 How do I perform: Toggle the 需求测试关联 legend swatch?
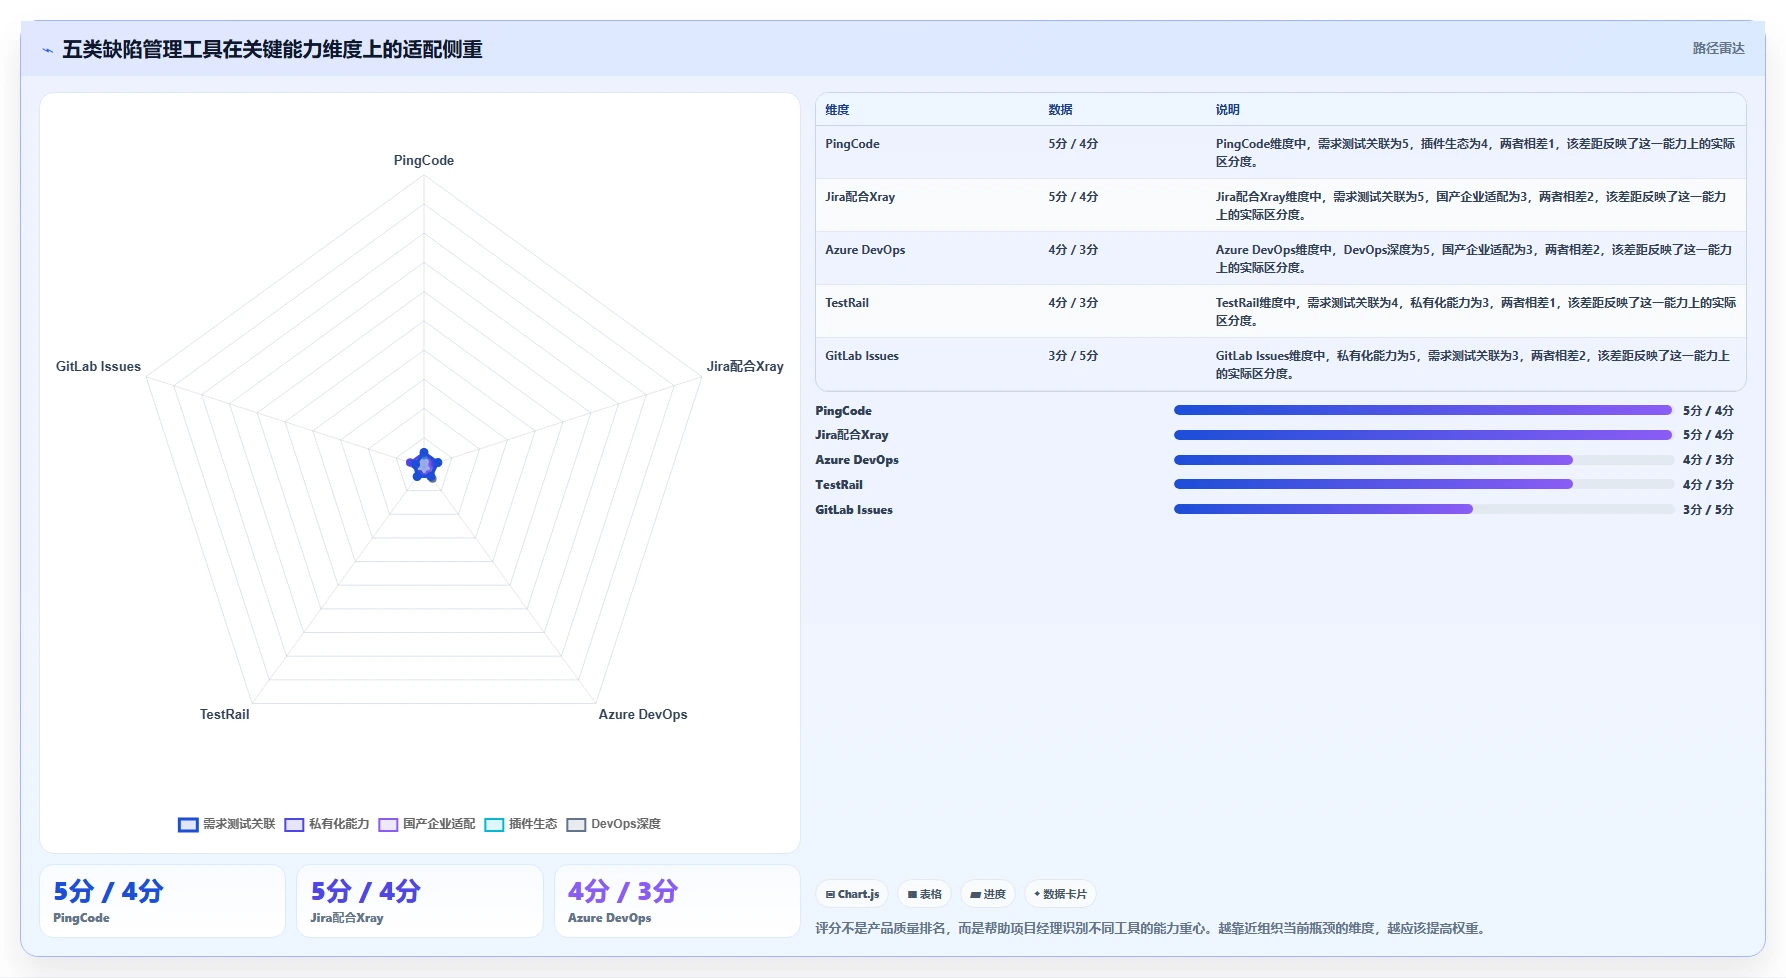coord(188,825)
